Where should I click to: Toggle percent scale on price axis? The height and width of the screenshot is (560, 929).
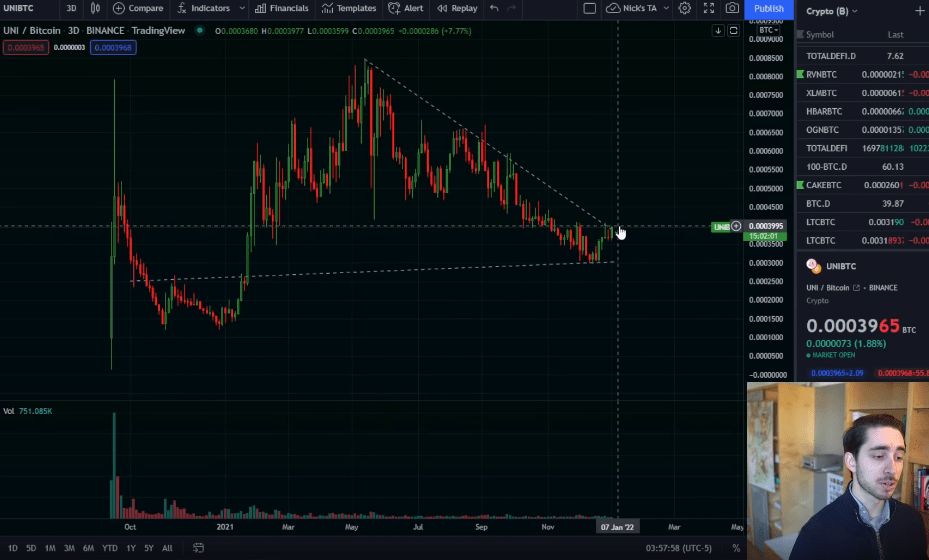(736, 548)
